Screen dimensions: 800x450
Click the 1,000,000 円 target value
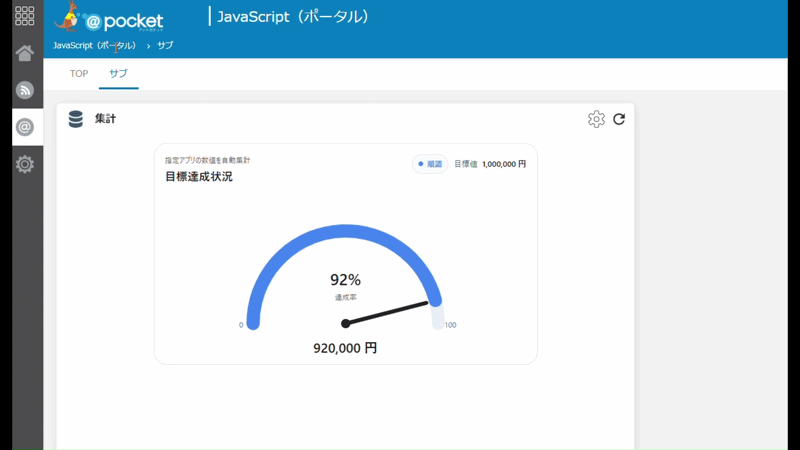pos(504,164)
